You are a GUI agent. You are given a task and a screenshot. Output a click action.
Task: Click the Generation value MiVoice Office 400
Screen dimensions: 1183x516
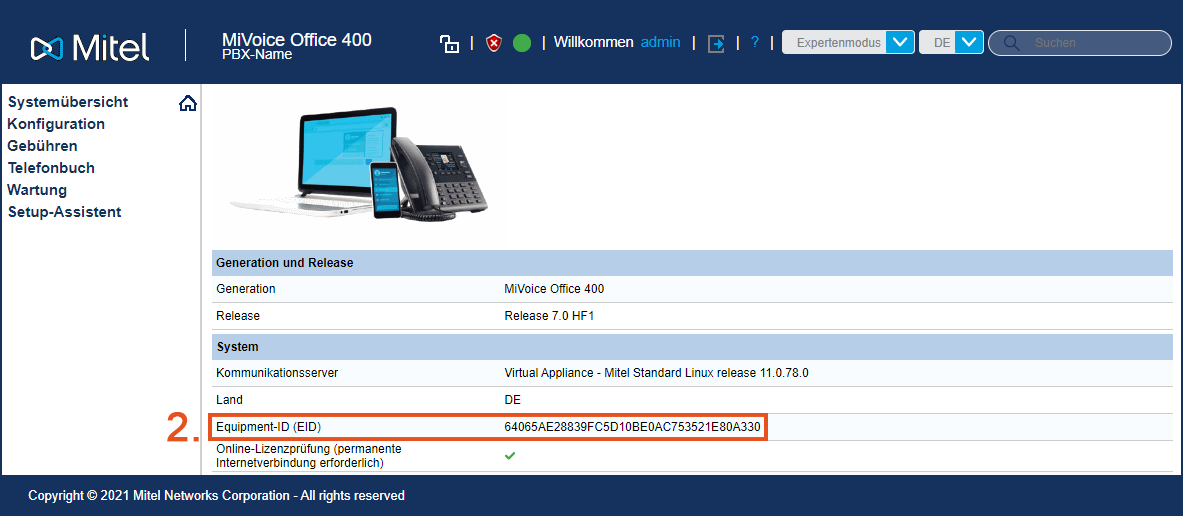(554, 289)
